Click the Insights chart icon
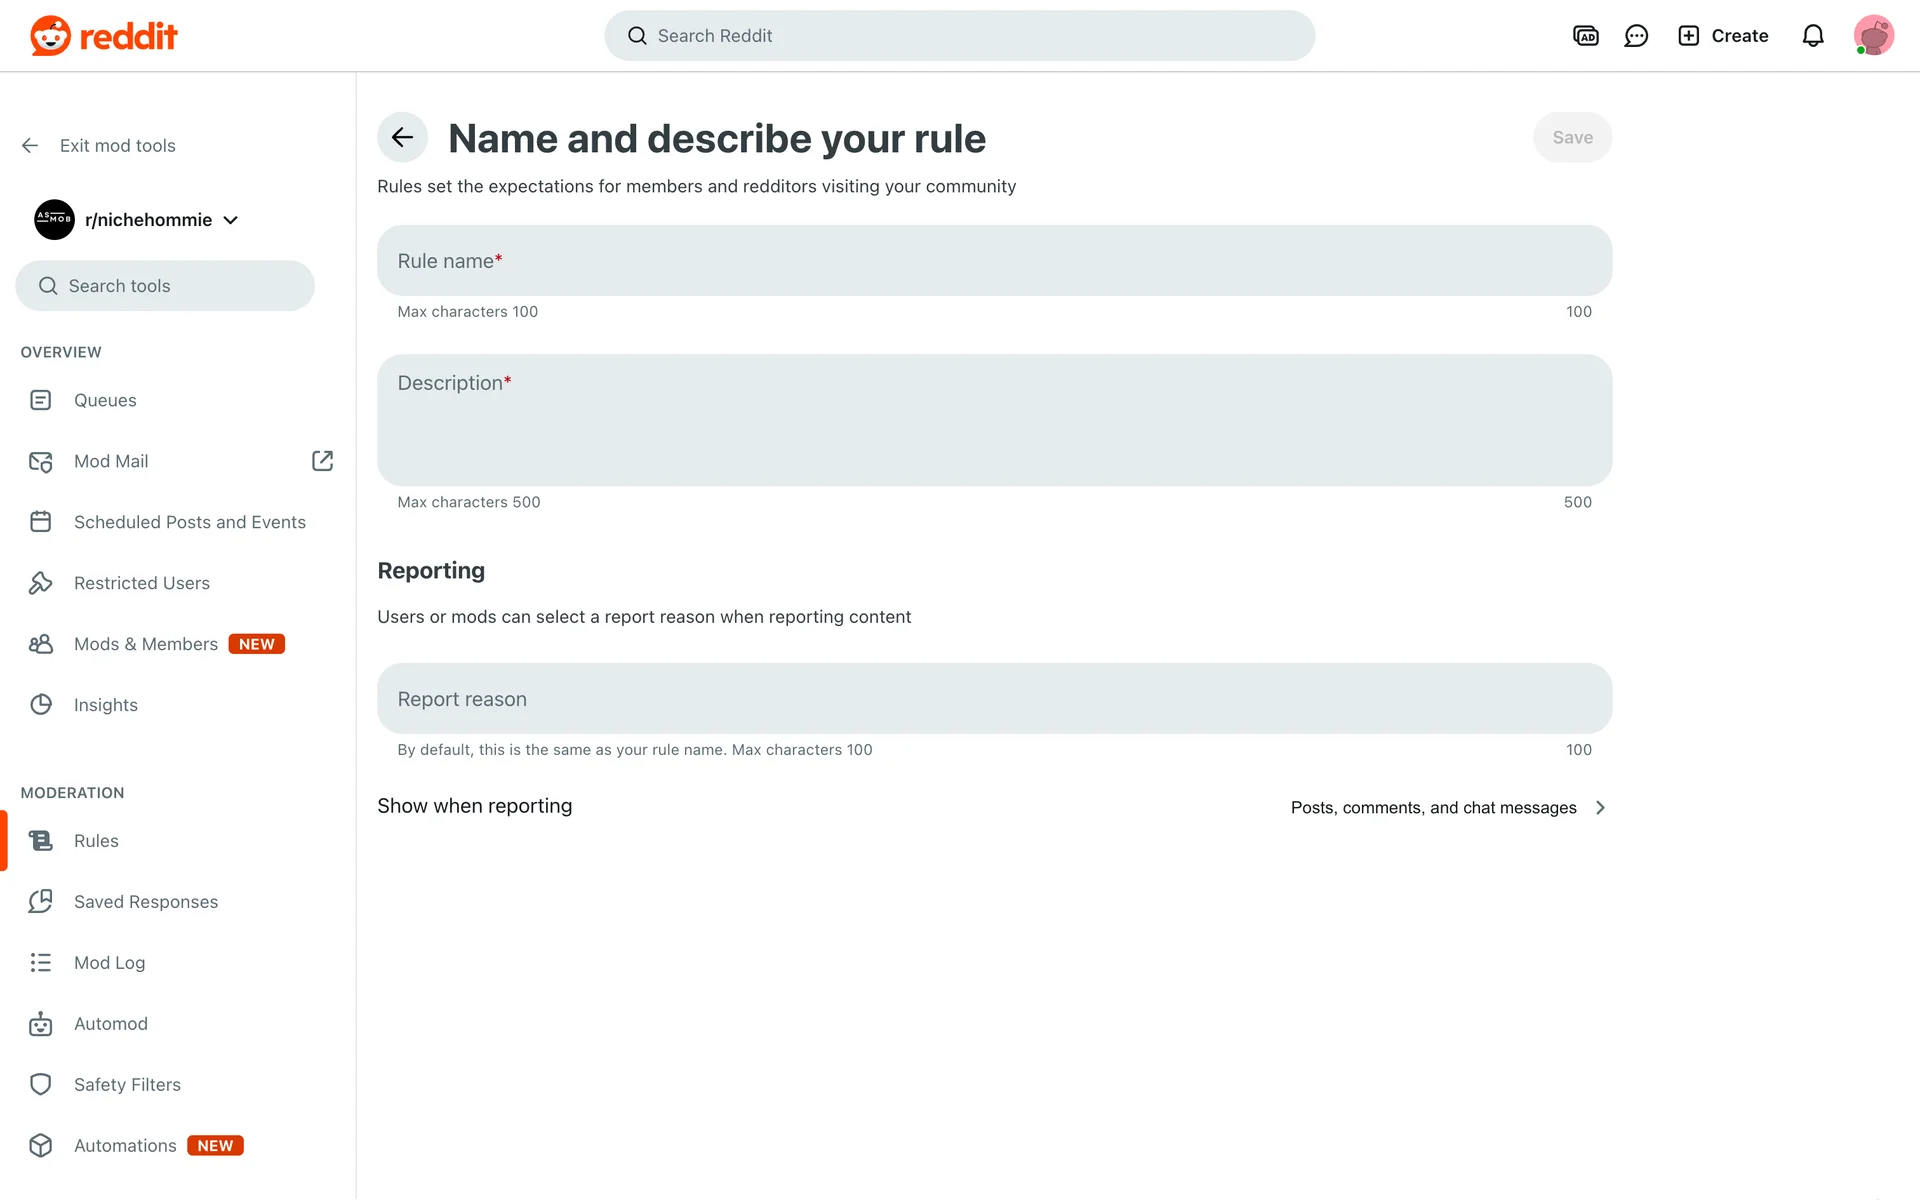The height and width of the screenshot is (1200, 1920). [41, 705]
